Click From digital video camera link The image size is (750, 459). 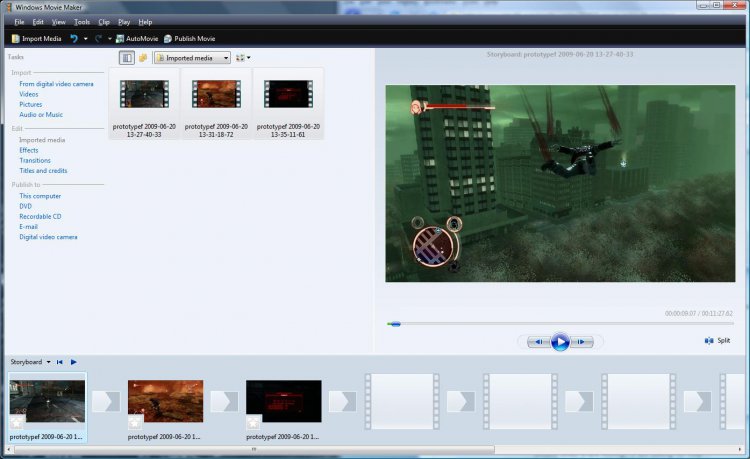pos(56,84)
